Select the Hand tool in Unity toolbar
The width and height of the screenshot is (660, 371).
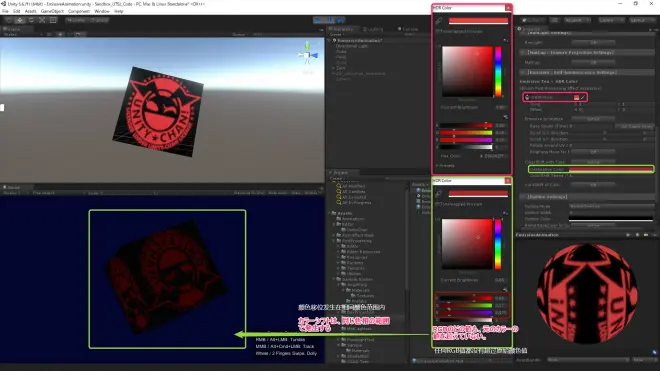point(8,20)
